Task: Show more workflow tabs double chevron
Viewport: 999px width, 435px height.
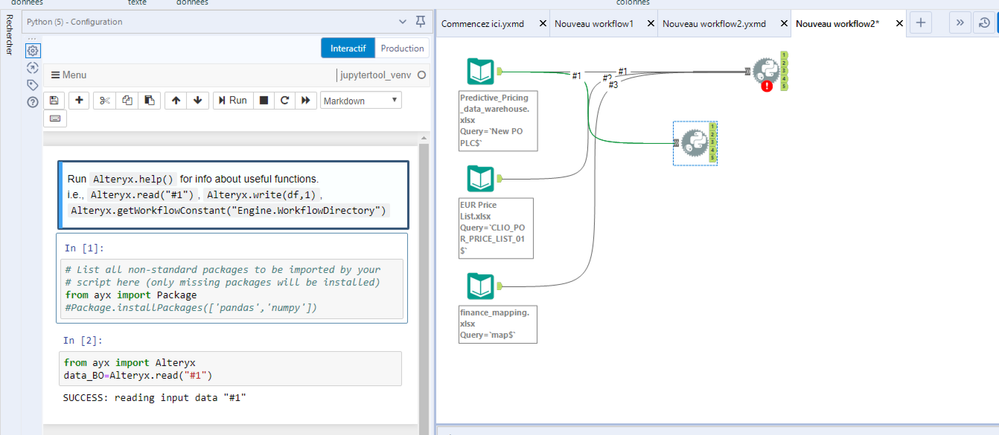Action: click(x=959, y=23)
